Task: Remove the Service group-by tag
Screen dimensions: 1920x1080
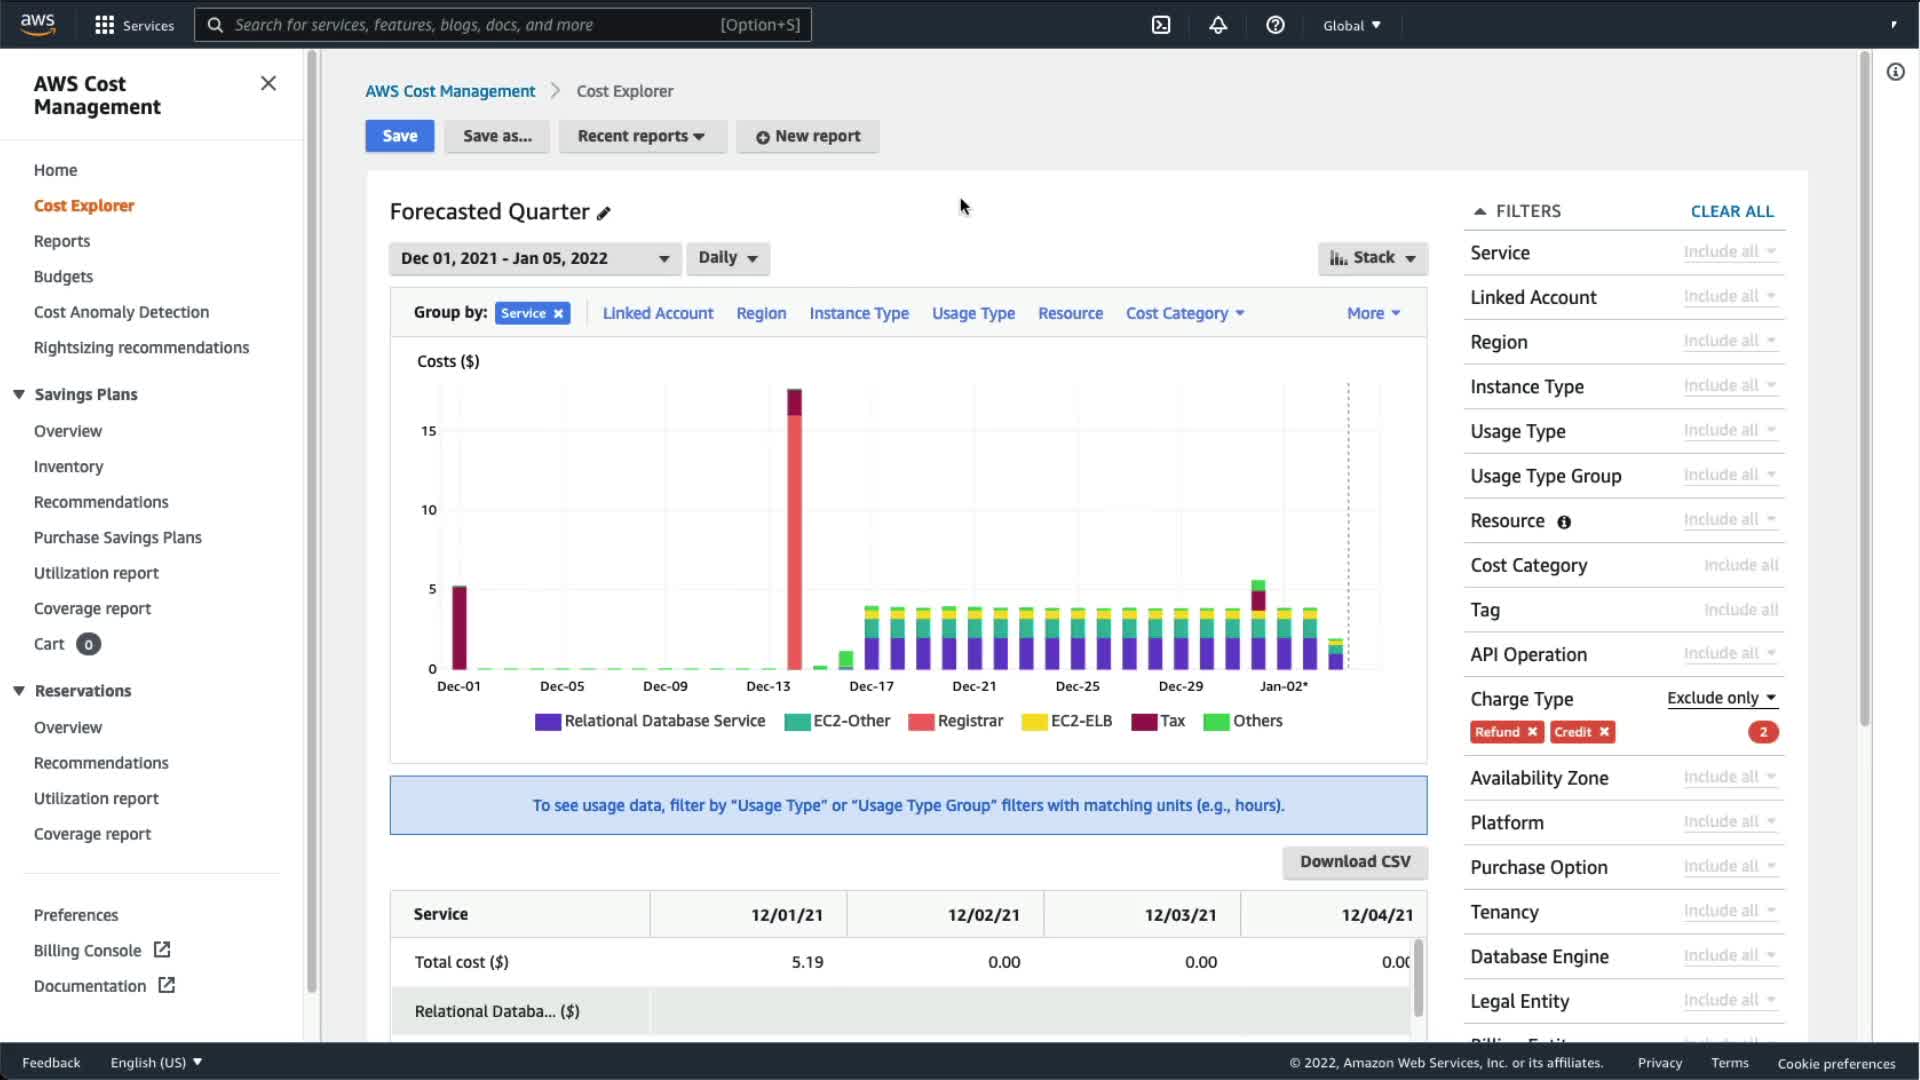Action: 559,314
